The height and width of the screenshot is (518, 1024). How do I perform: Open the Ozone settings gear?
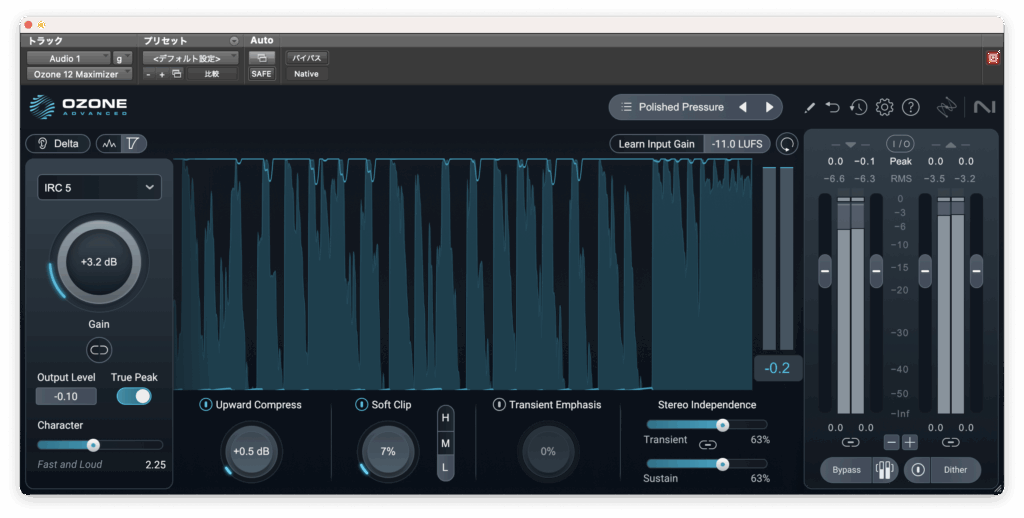(x=884, y=107)
